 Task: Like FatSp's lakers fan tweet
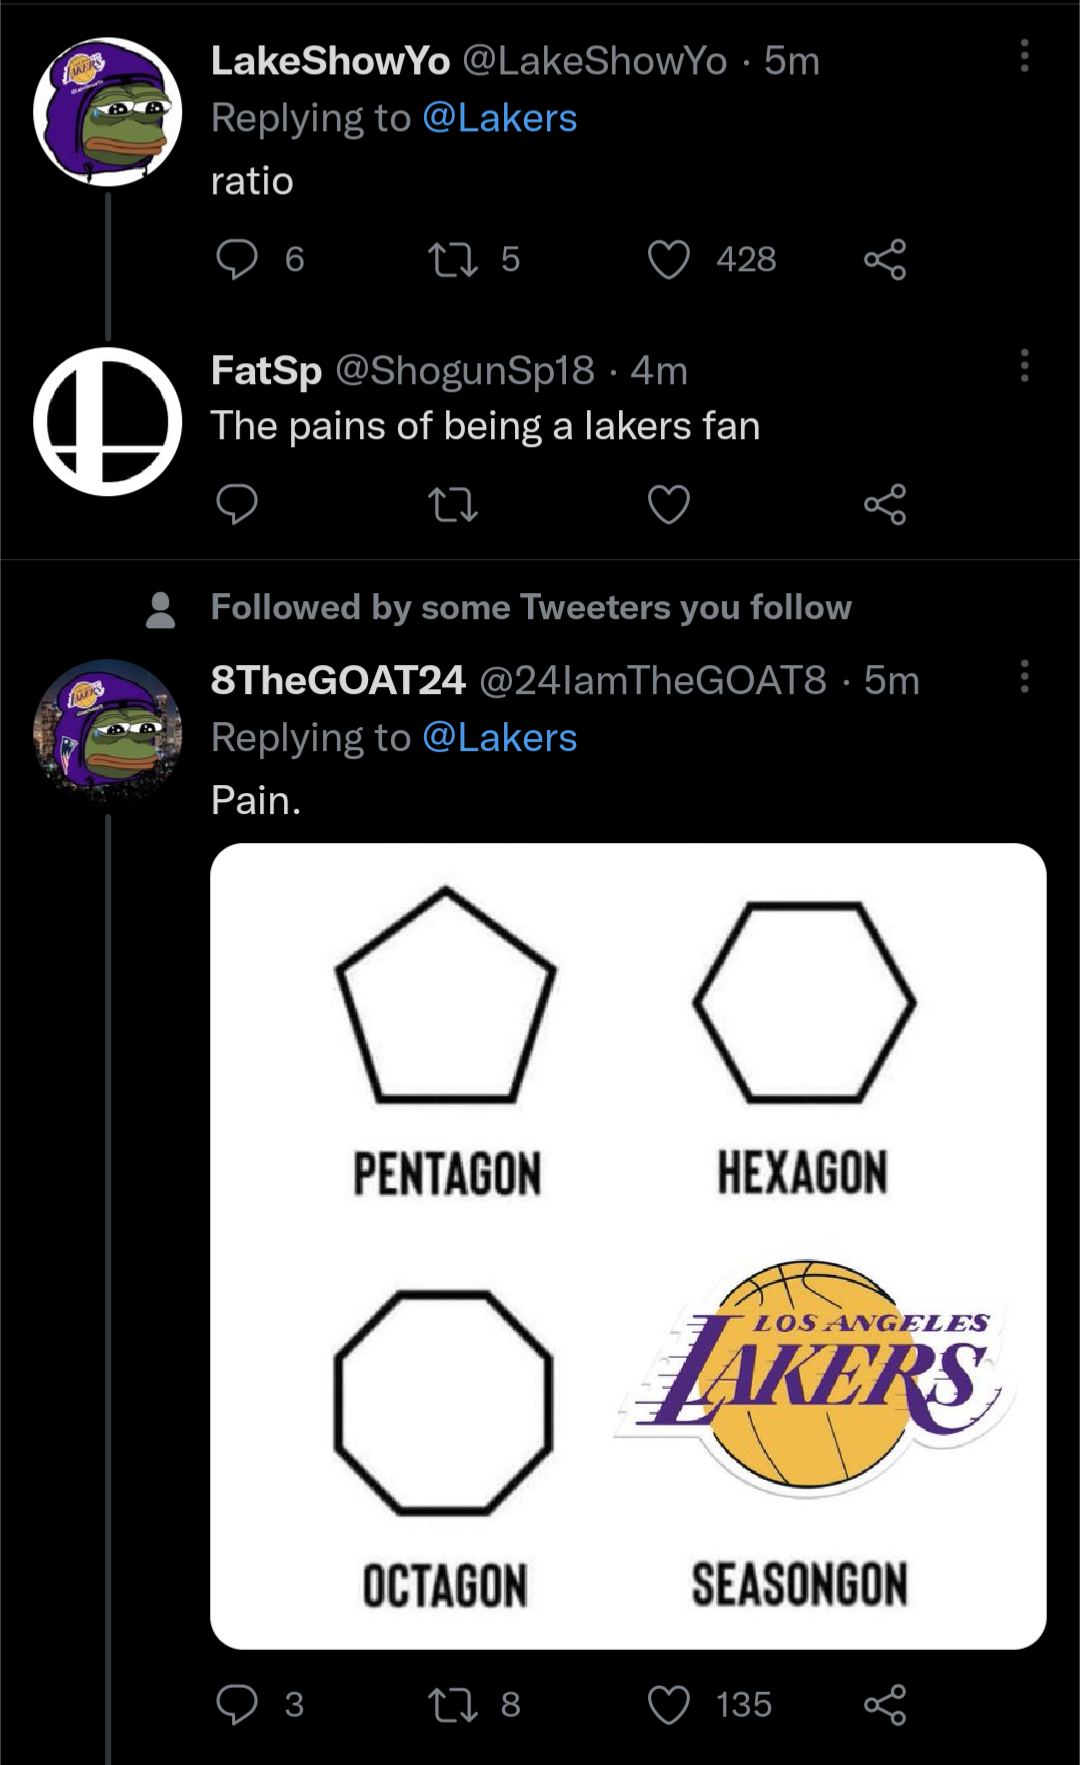672,504
